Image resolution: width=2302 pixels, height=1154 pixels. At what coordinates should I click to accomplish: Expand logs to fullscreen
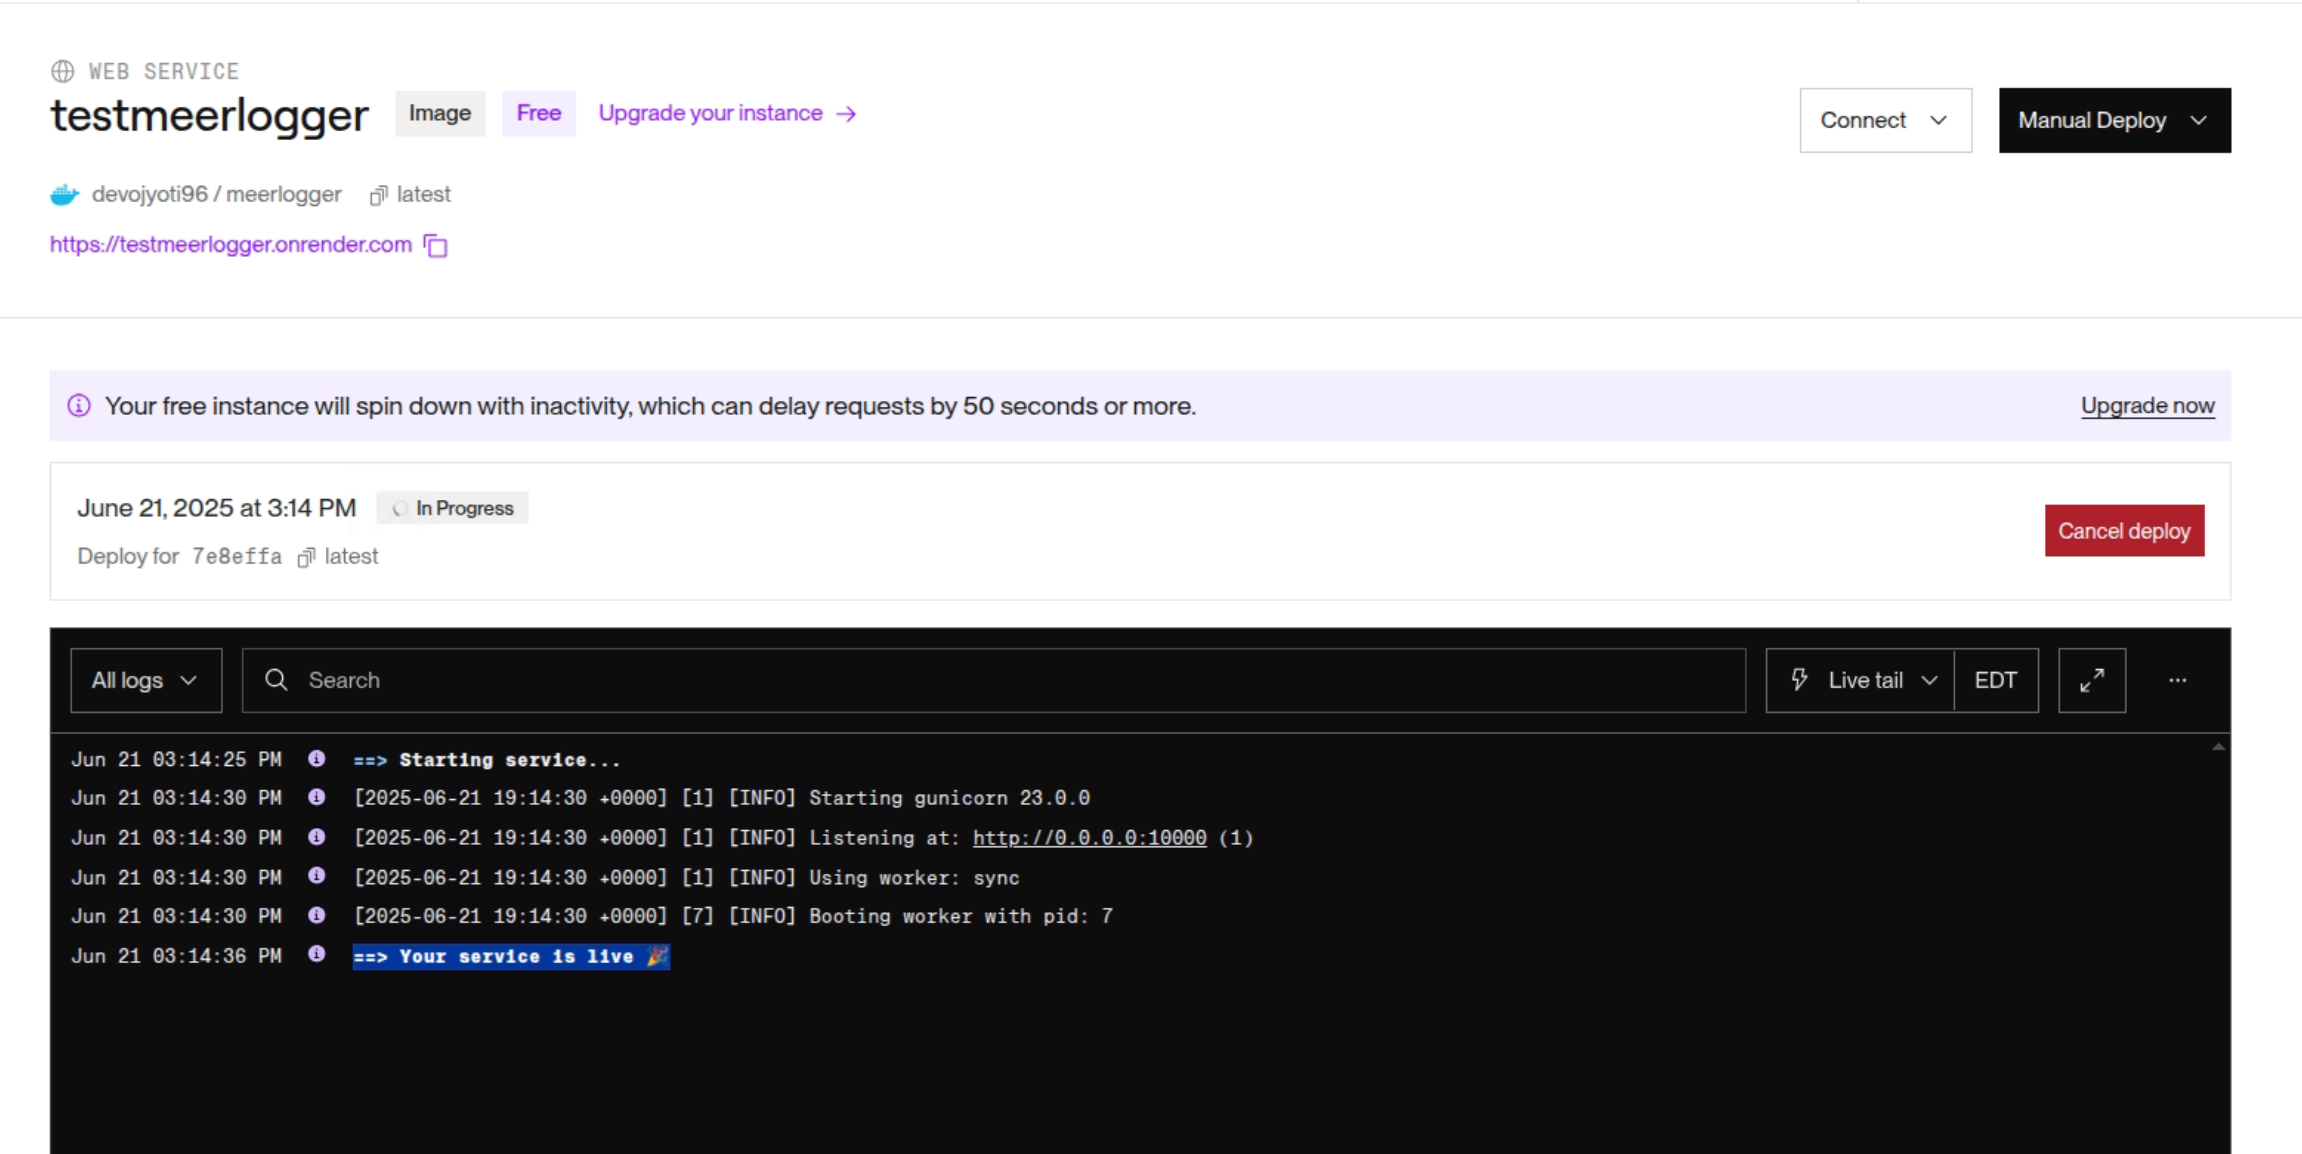2092,680
